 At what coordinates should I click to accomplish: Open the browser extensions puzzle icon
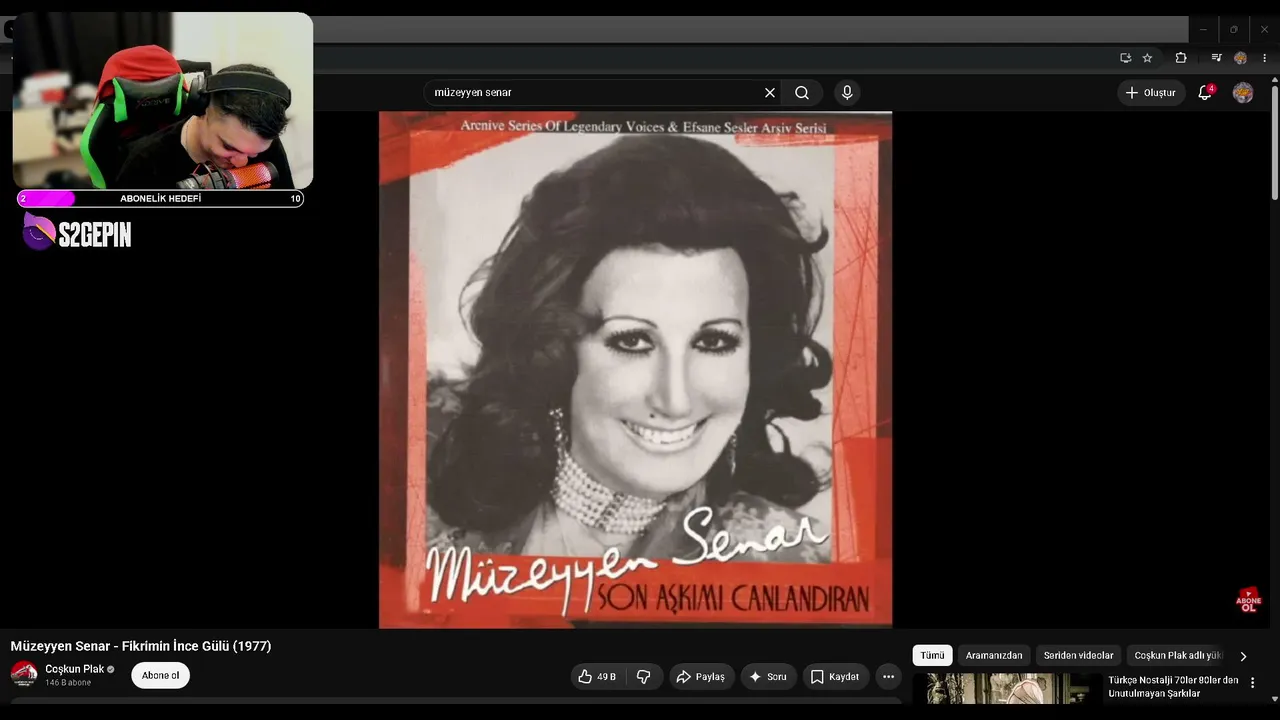(1181, 58)
